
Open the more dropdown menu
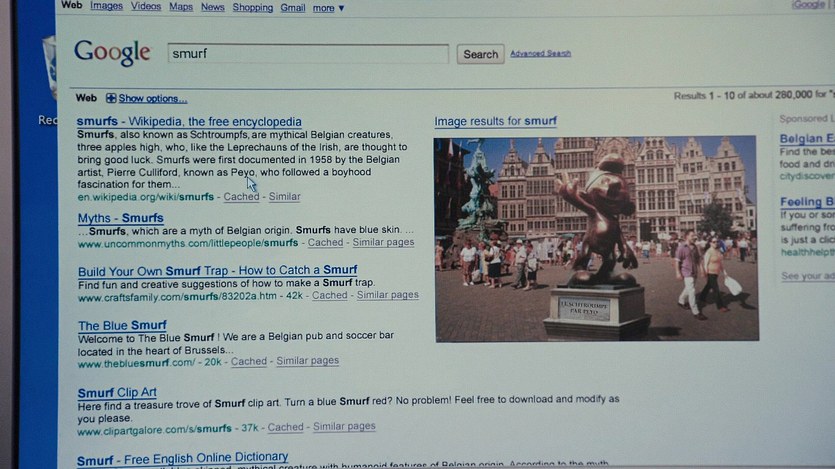[328, 8]
